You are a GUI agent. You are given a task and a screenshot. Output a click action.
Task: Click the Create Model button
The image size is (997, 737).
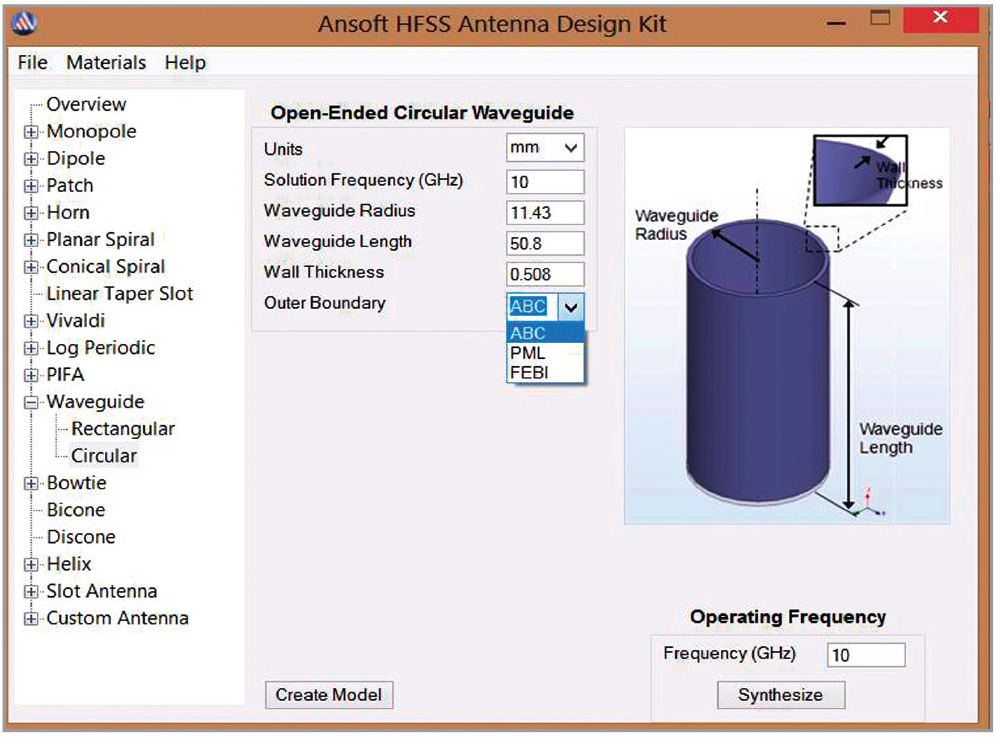point(329,695)
